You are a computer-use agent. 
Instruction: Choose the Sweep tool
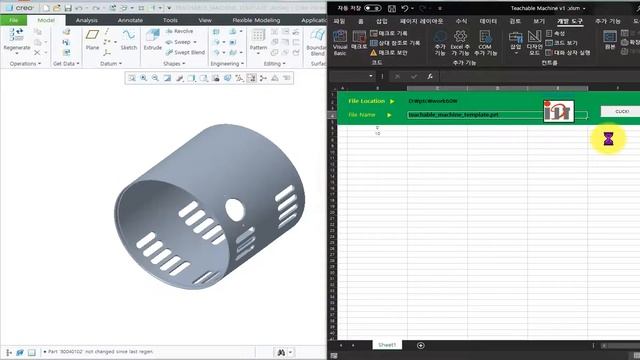tap(178, 42)
